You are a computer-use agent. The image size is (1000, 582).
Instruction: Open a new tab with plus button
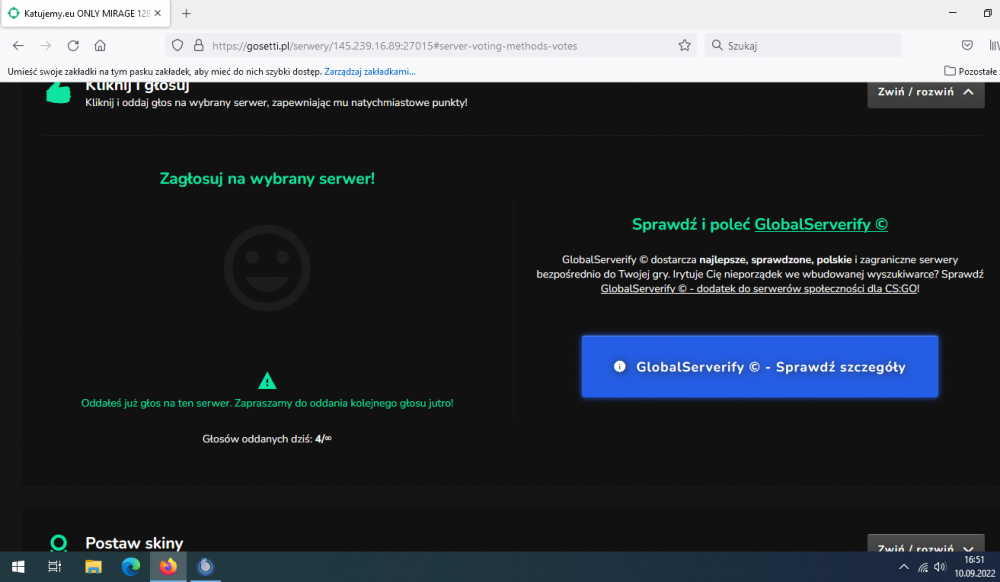tap(186, 13)
